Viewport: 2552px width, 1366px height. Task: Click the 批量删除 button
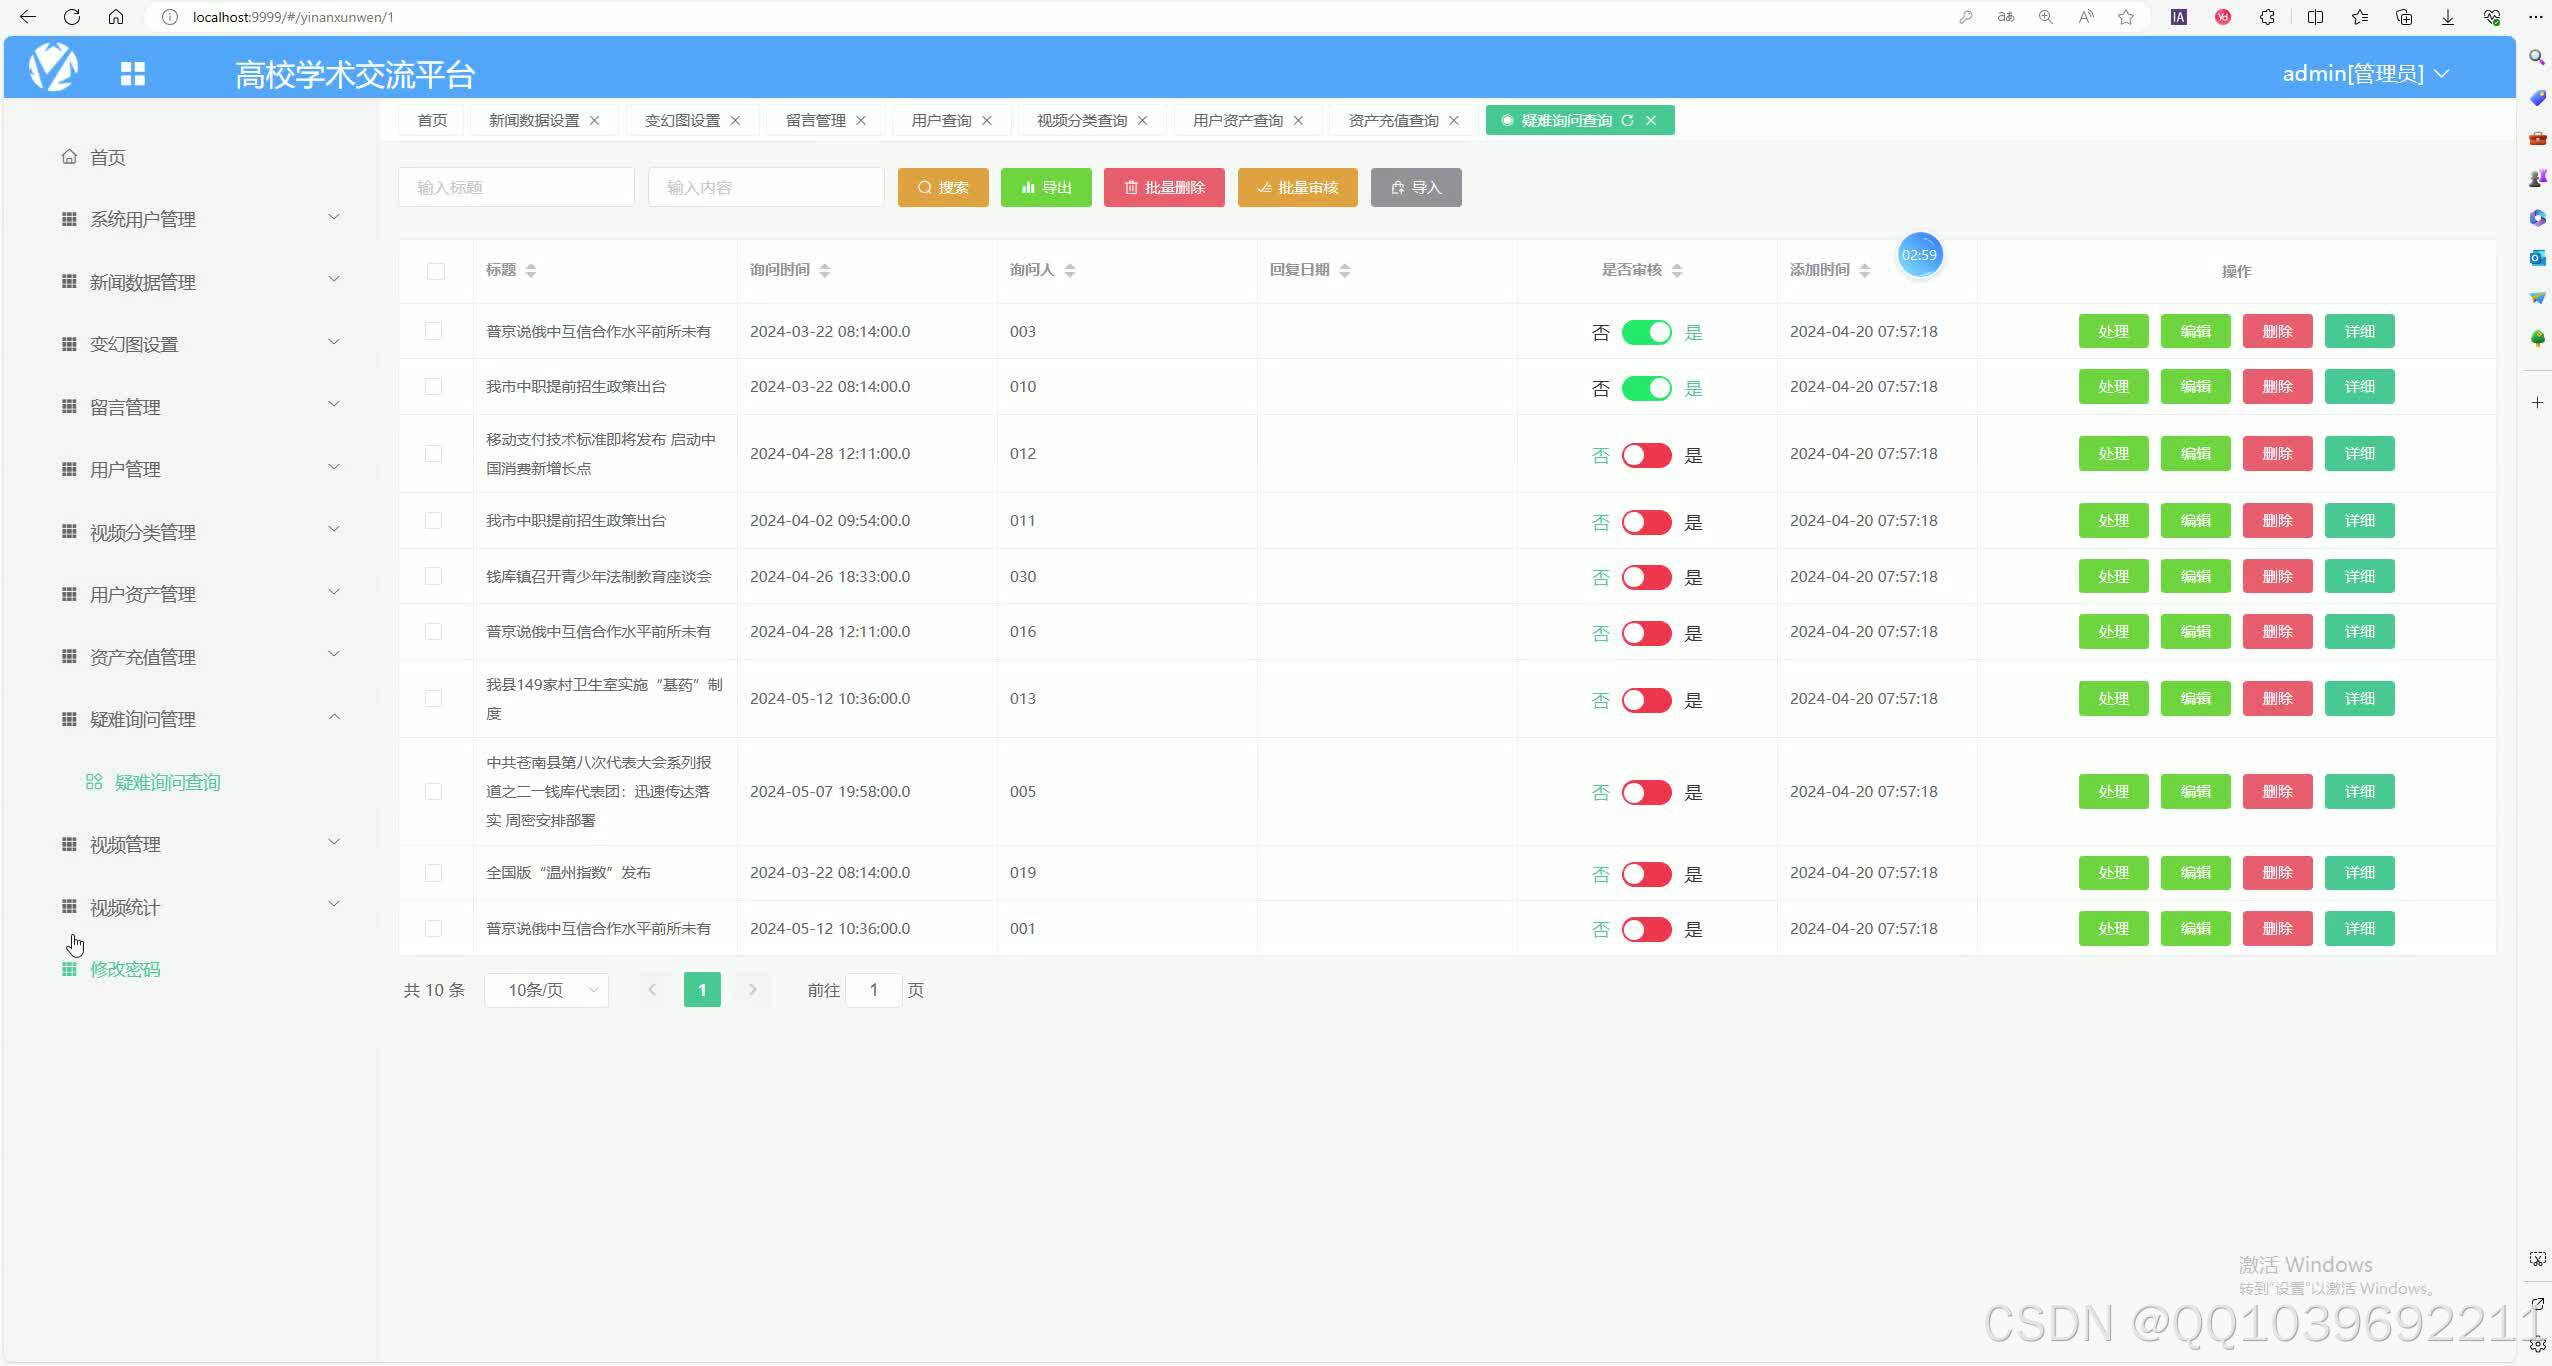click(x=1164, y=187)
